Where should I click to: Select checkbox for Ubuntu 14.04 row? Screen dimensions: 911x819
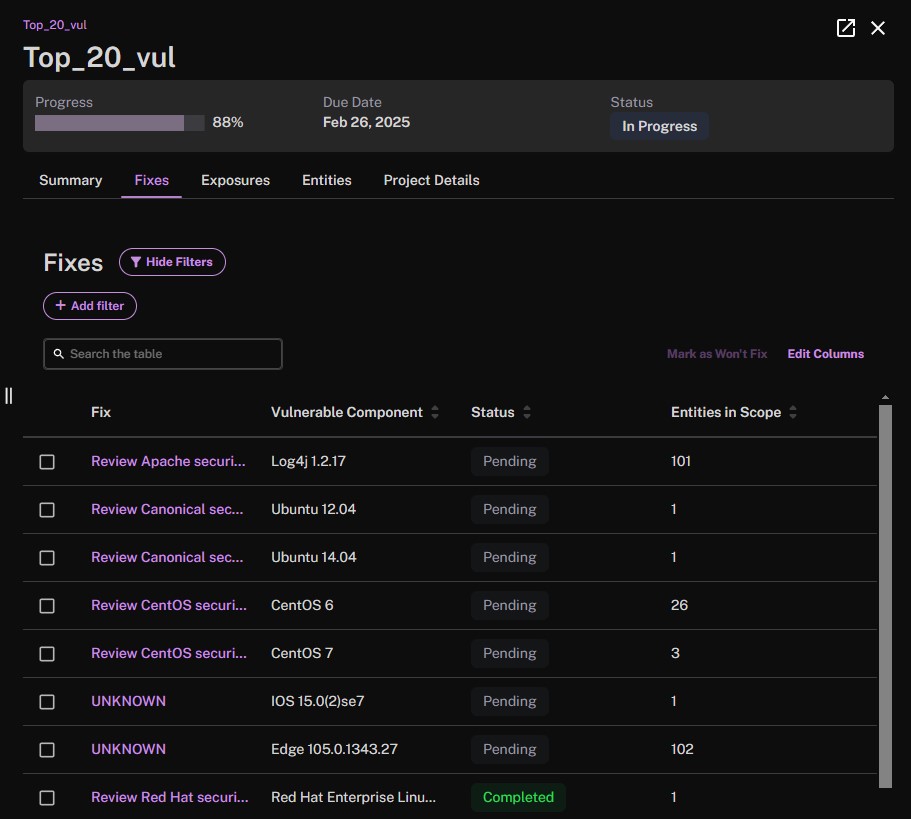[x=47, y=558]
